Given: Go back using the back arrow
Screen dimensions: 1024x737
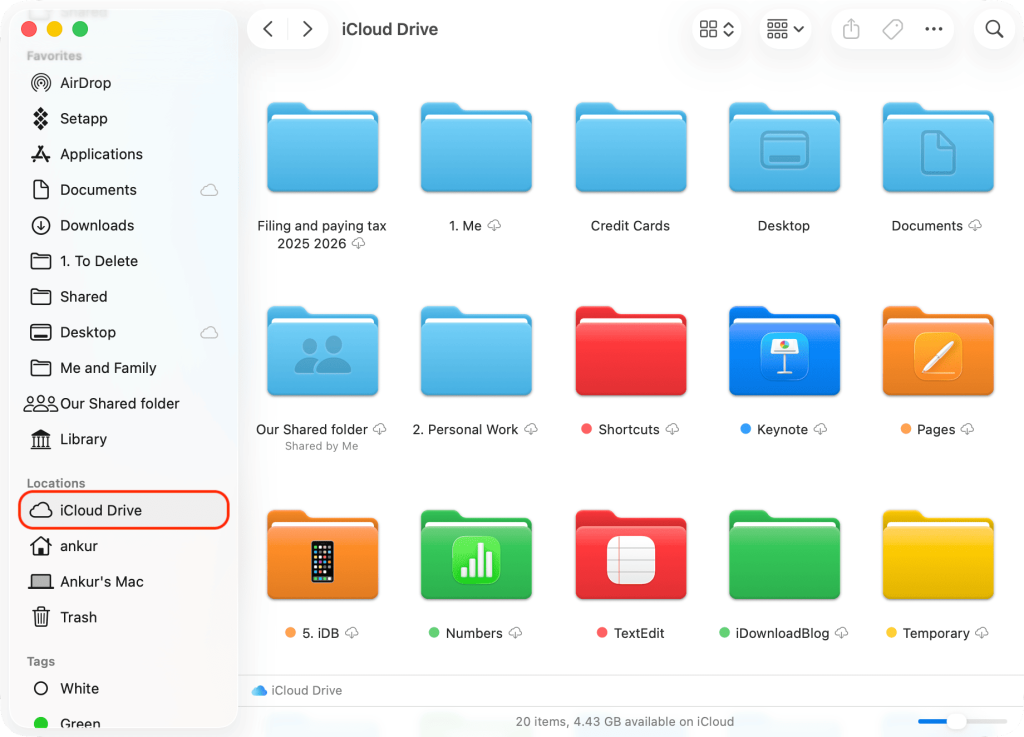Looking at the screenshot, I should click(268, 29).
